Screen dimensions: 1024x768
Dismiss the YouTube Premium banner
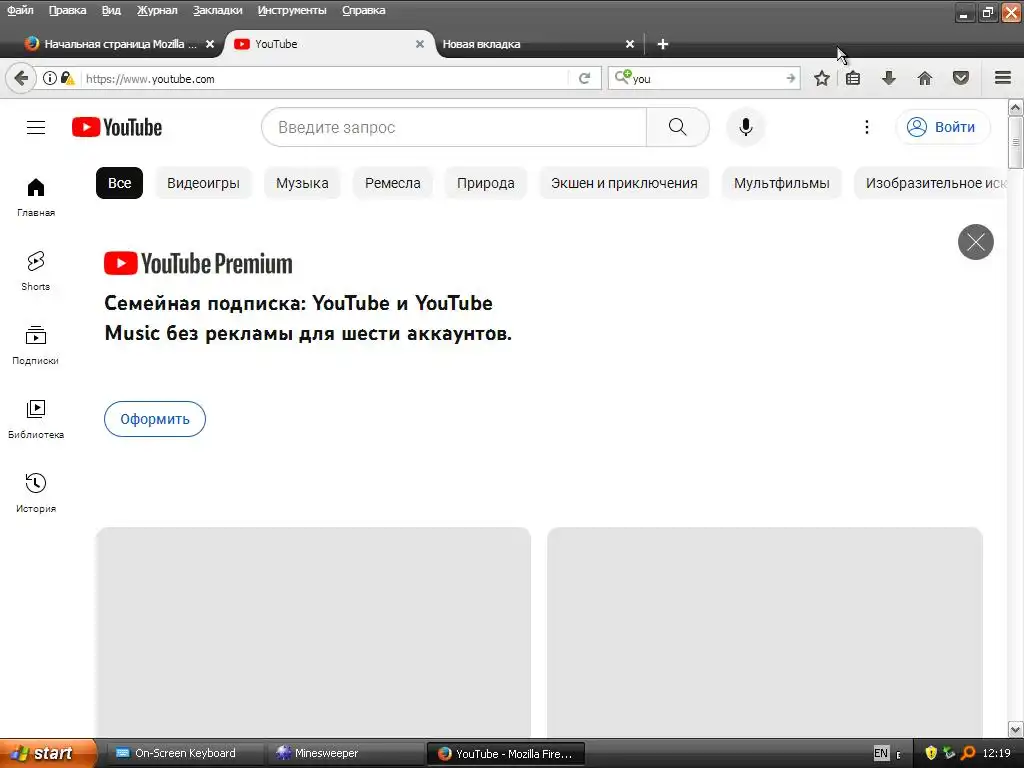pos(976,242)
